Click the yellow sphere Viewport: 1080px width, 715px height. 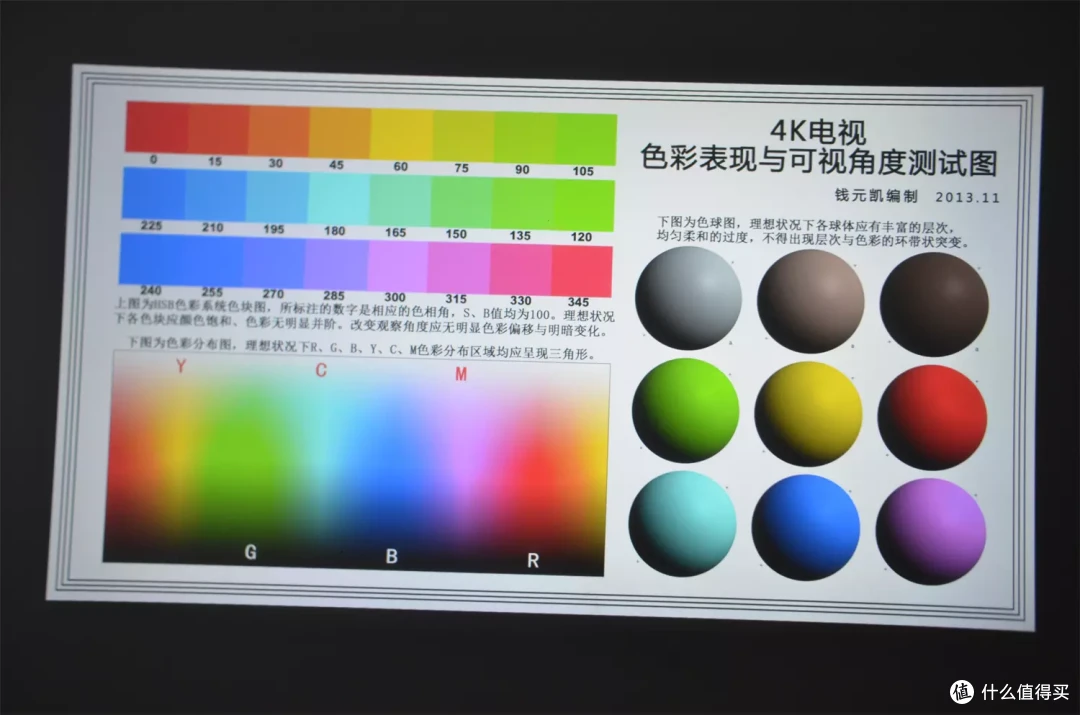click(x=809, y=413)
